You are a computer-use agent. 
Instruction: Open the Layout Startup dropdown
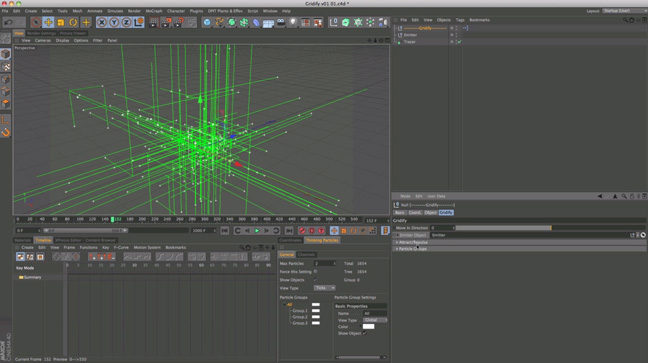tap(624, 11)
